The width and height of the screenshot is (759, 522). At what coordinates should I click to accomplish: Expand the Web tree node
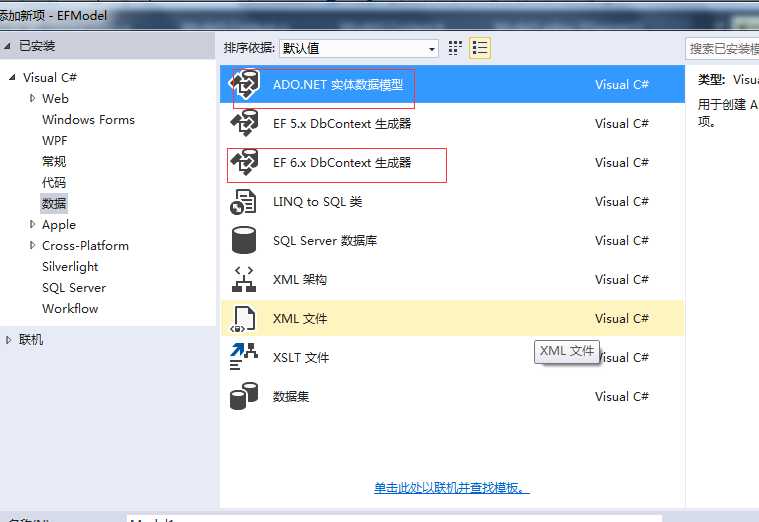click(32, 98)
